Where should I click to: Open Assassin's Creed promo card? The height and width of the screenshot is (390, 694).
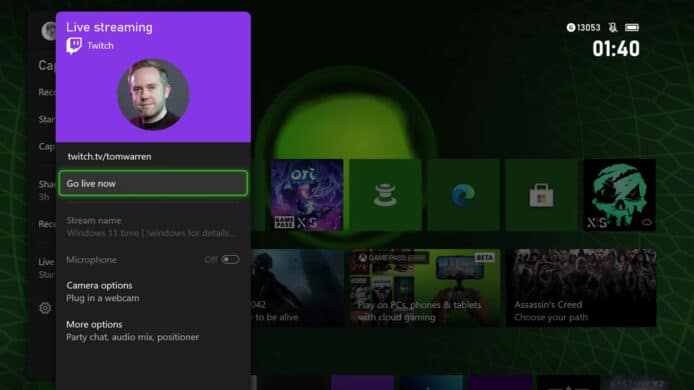click(x=581, y=288)
